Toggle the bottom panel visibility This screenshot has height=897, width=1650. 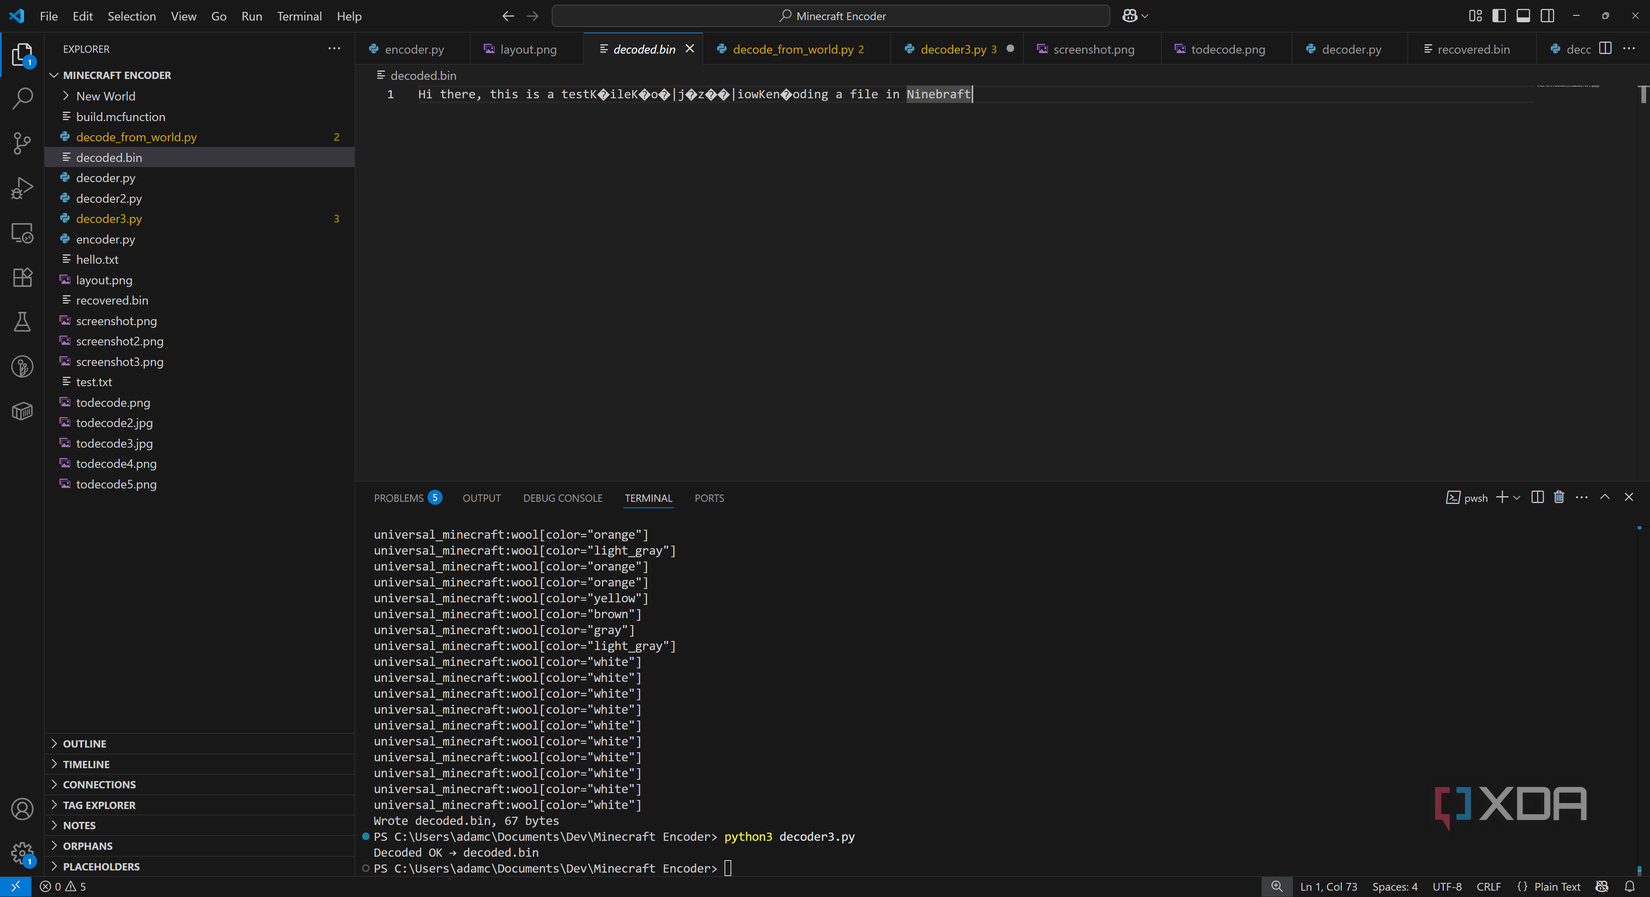(1523, 16)
